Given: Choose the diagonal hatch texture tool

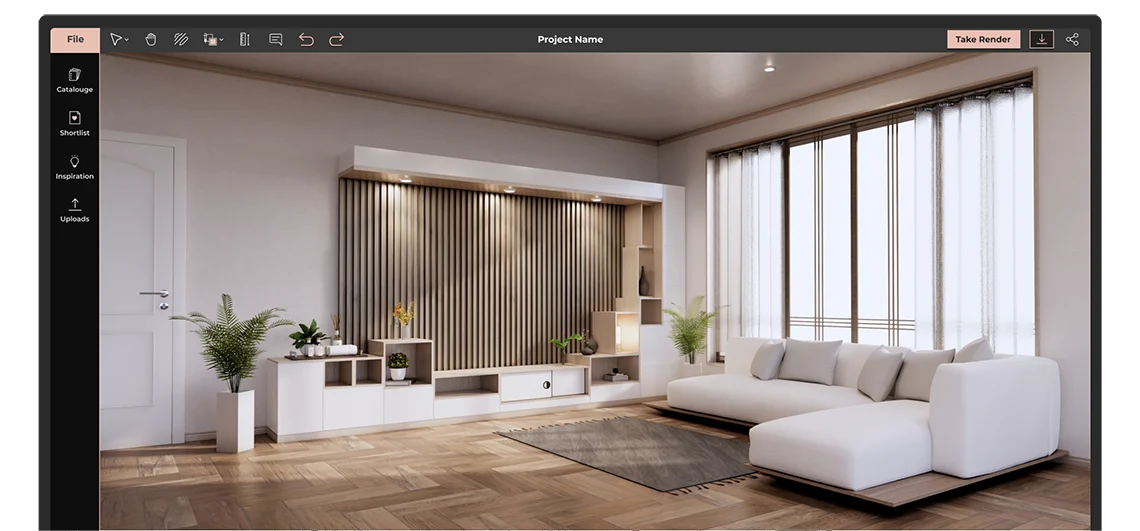Looking at the screenshot, I should (x=181, y=40).
